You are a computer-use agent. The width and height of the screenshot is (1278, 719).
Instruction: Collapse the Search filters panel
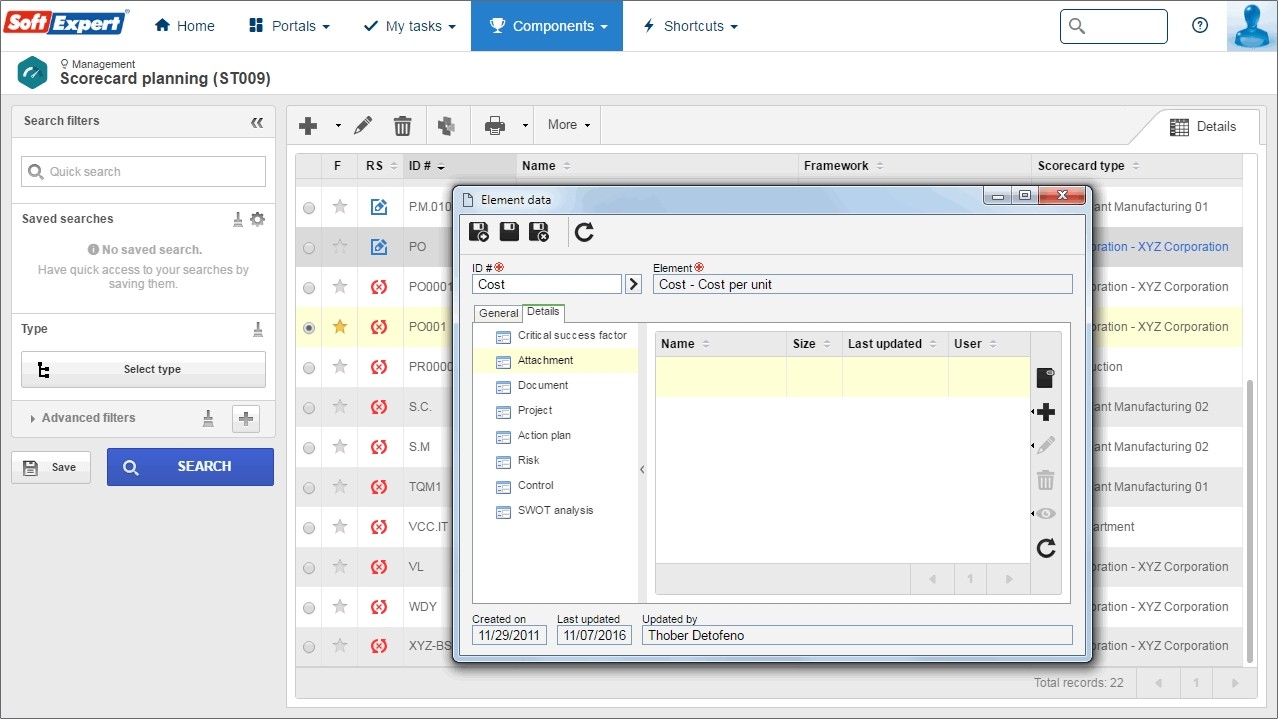257,122
